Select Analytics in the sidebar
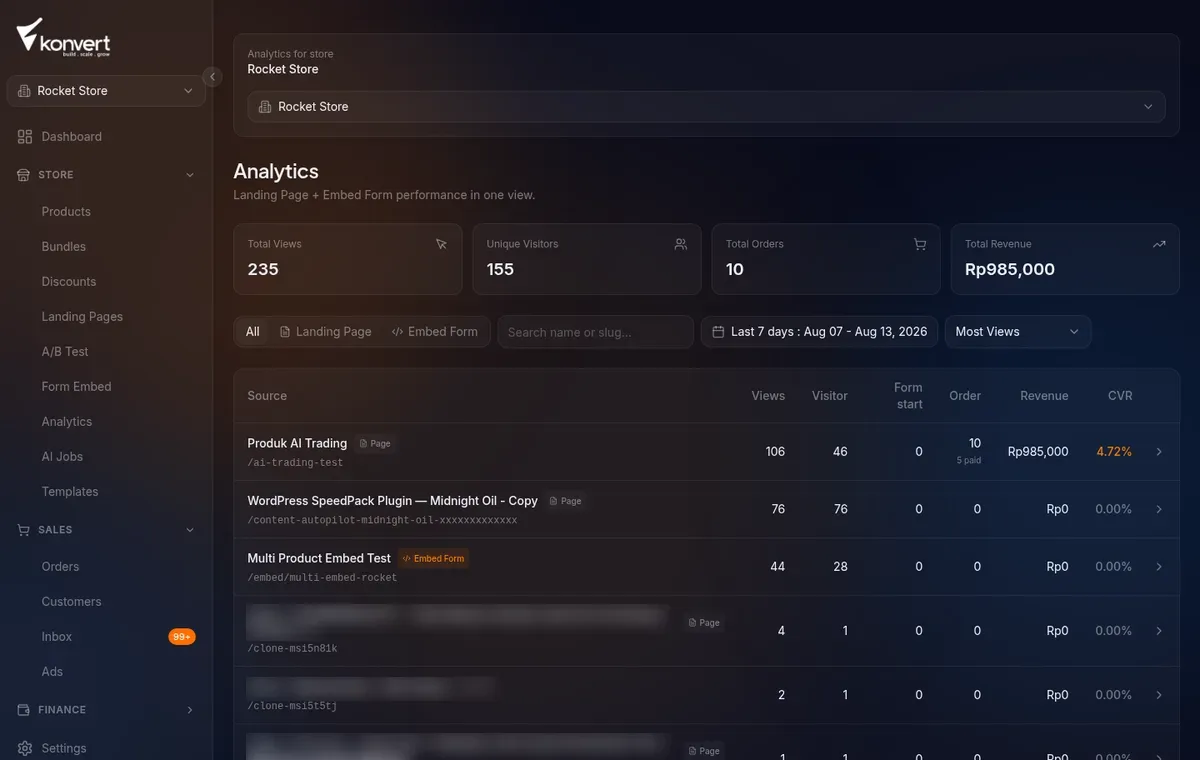Viewport: 1200px width, 760px height. [x=67, y=422]
